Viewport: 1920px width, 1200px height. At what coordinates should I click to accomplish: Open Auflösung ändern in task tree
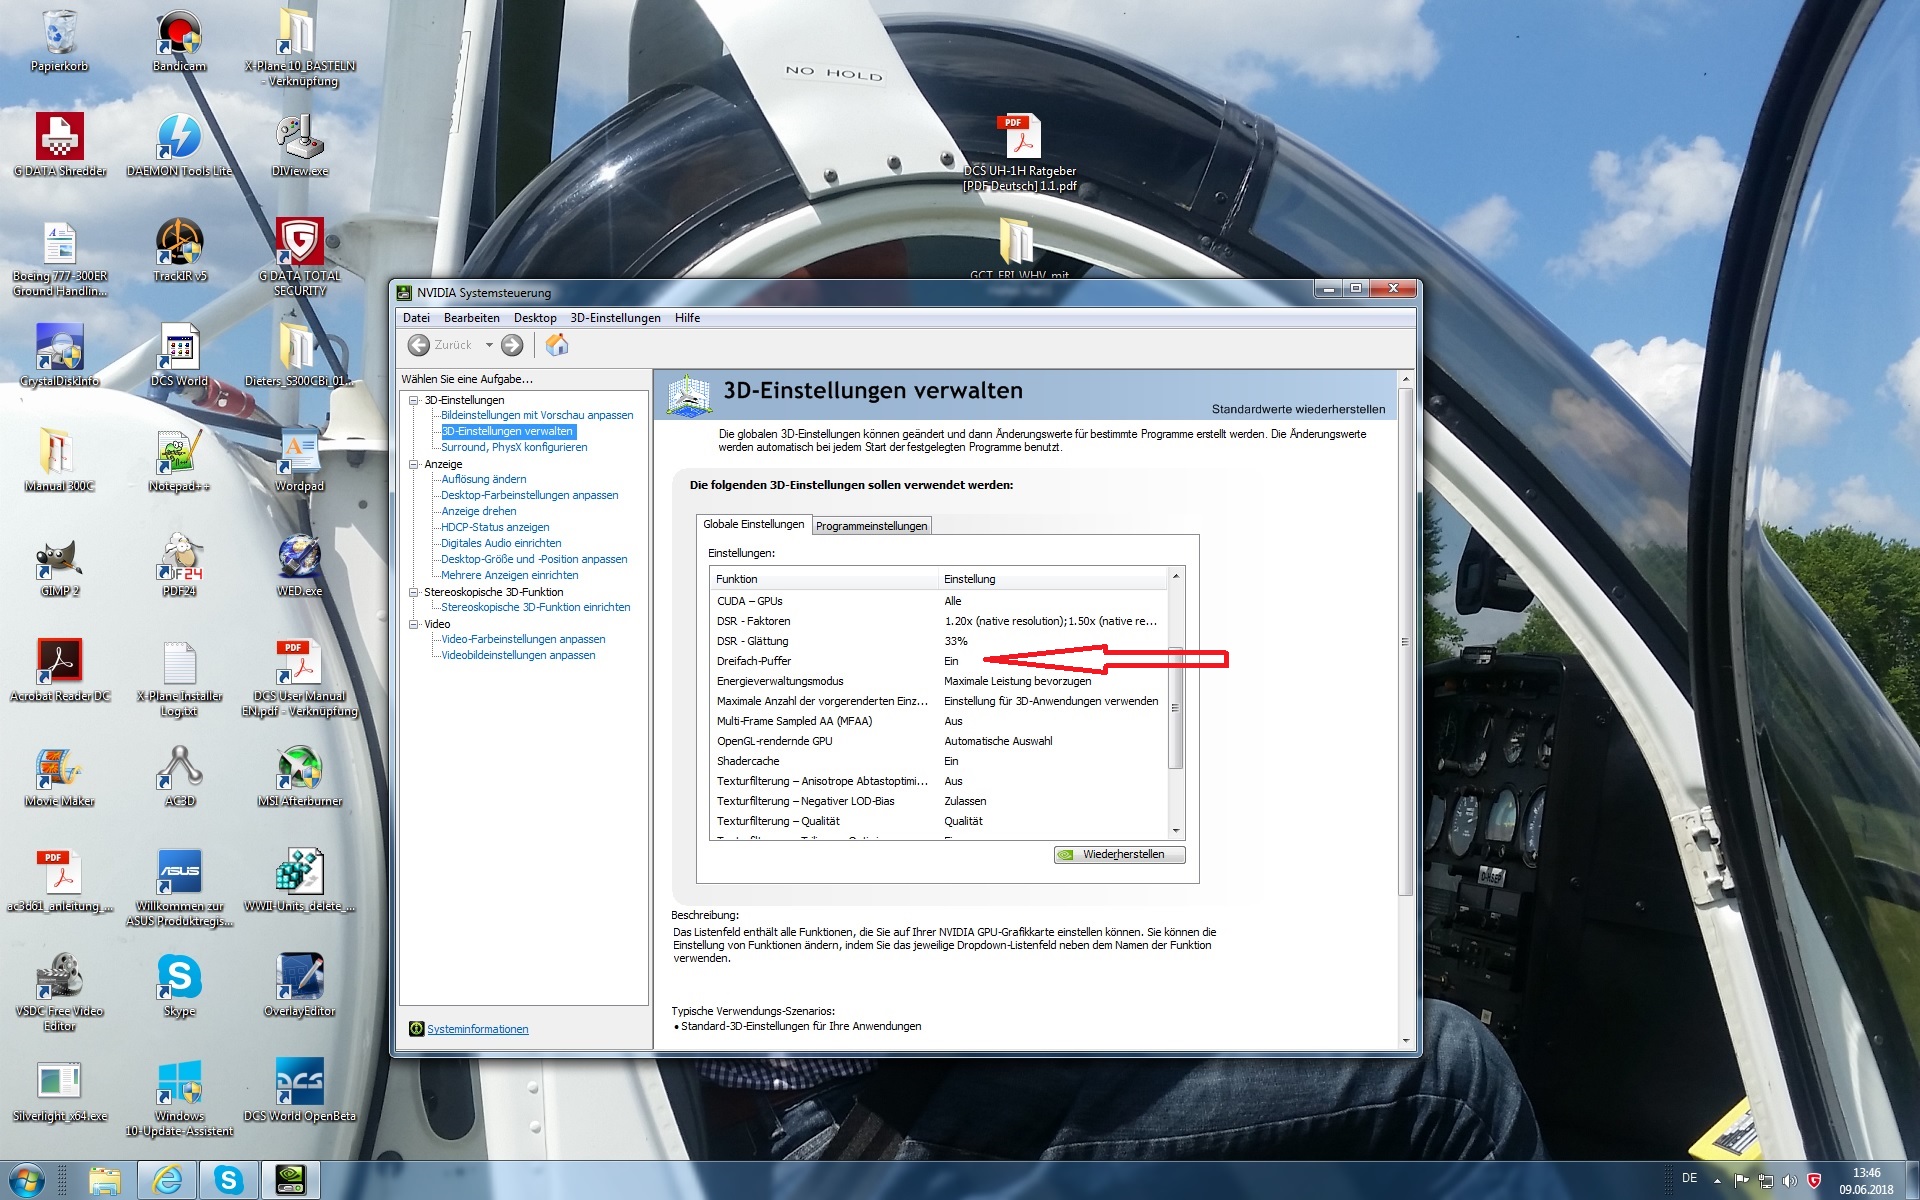(x=483, y=479)
